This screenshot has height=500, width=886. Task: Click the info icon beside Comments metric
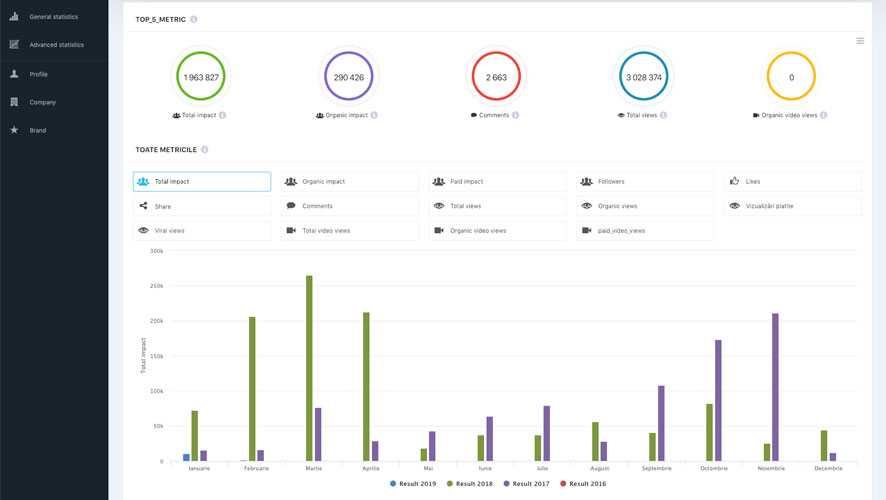(x=515, y=115)
